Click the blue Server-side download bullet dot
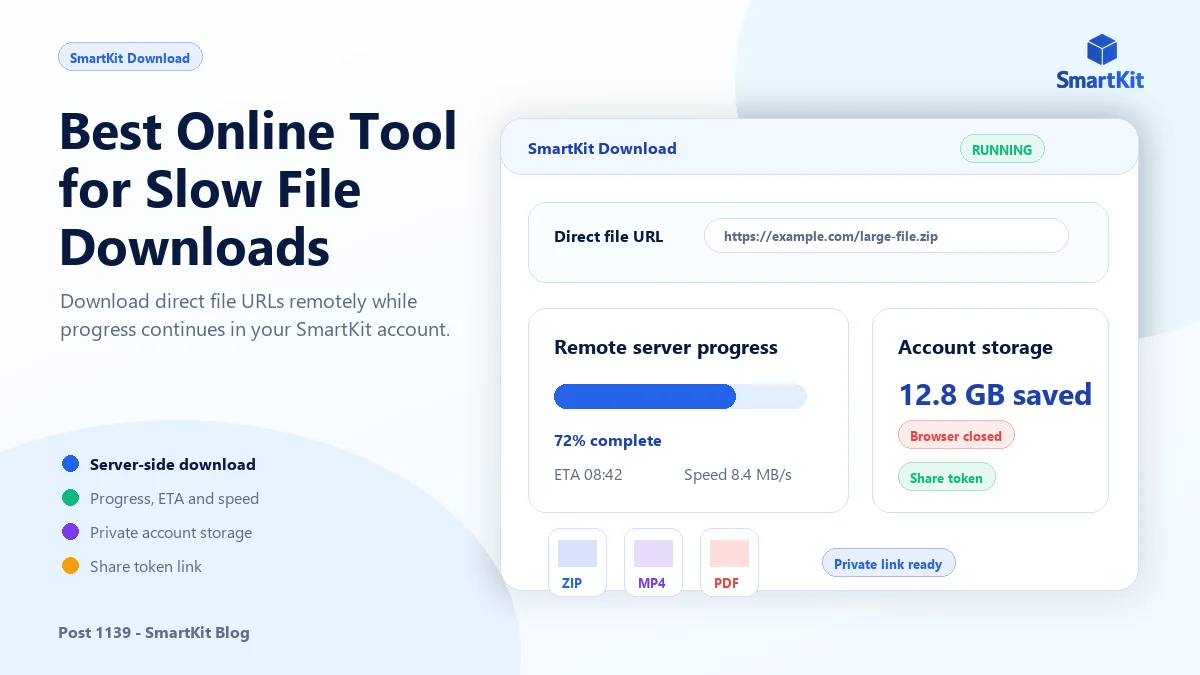Viewport: 1200px width, 675px height. pos(70,464)
